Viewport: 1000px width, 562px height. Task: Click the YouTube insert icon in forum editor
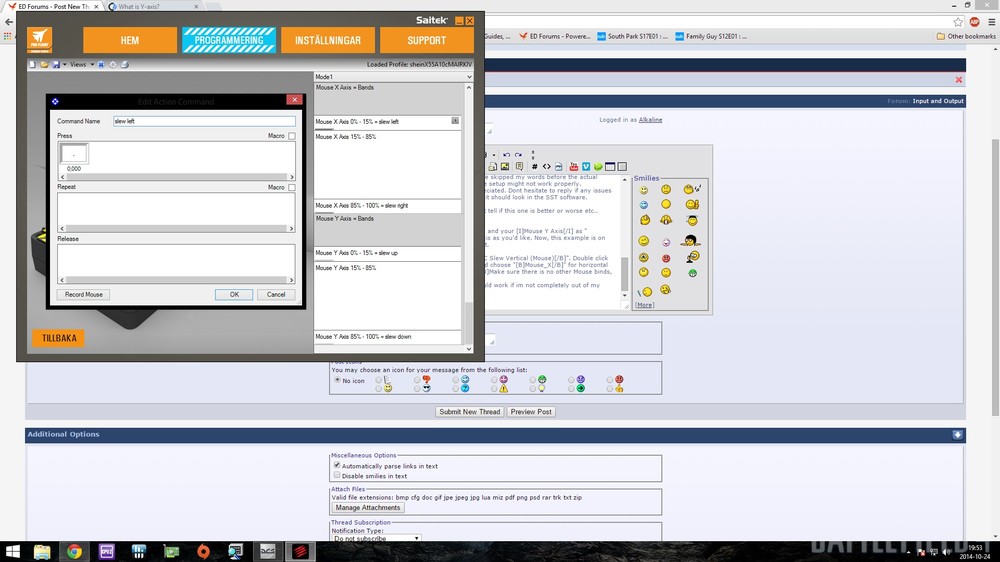tap(573, 166)
